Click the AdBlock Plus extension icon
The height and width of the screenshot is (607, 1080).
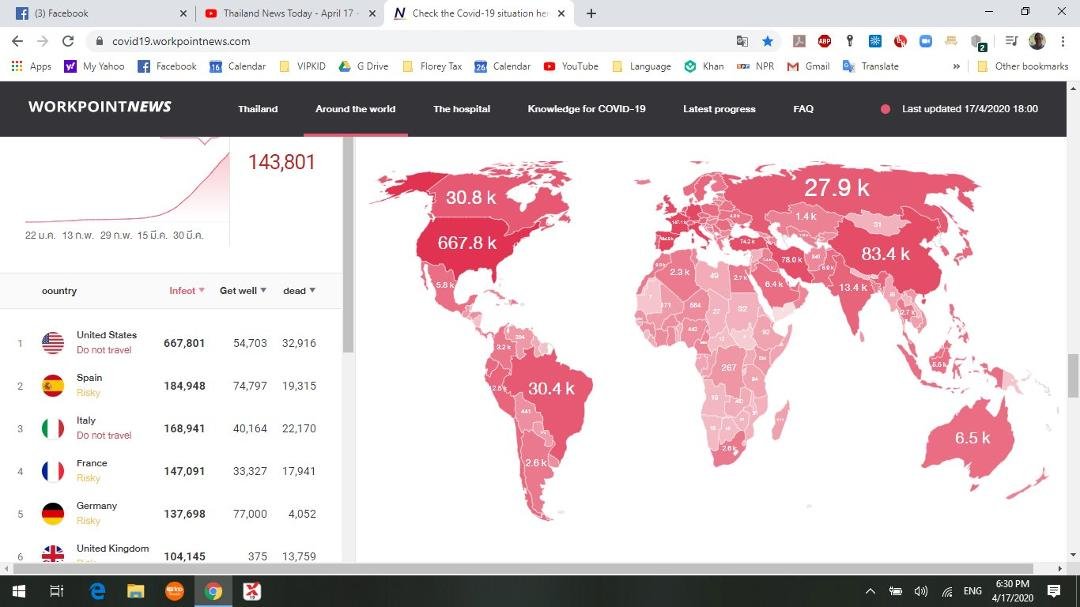824,41
